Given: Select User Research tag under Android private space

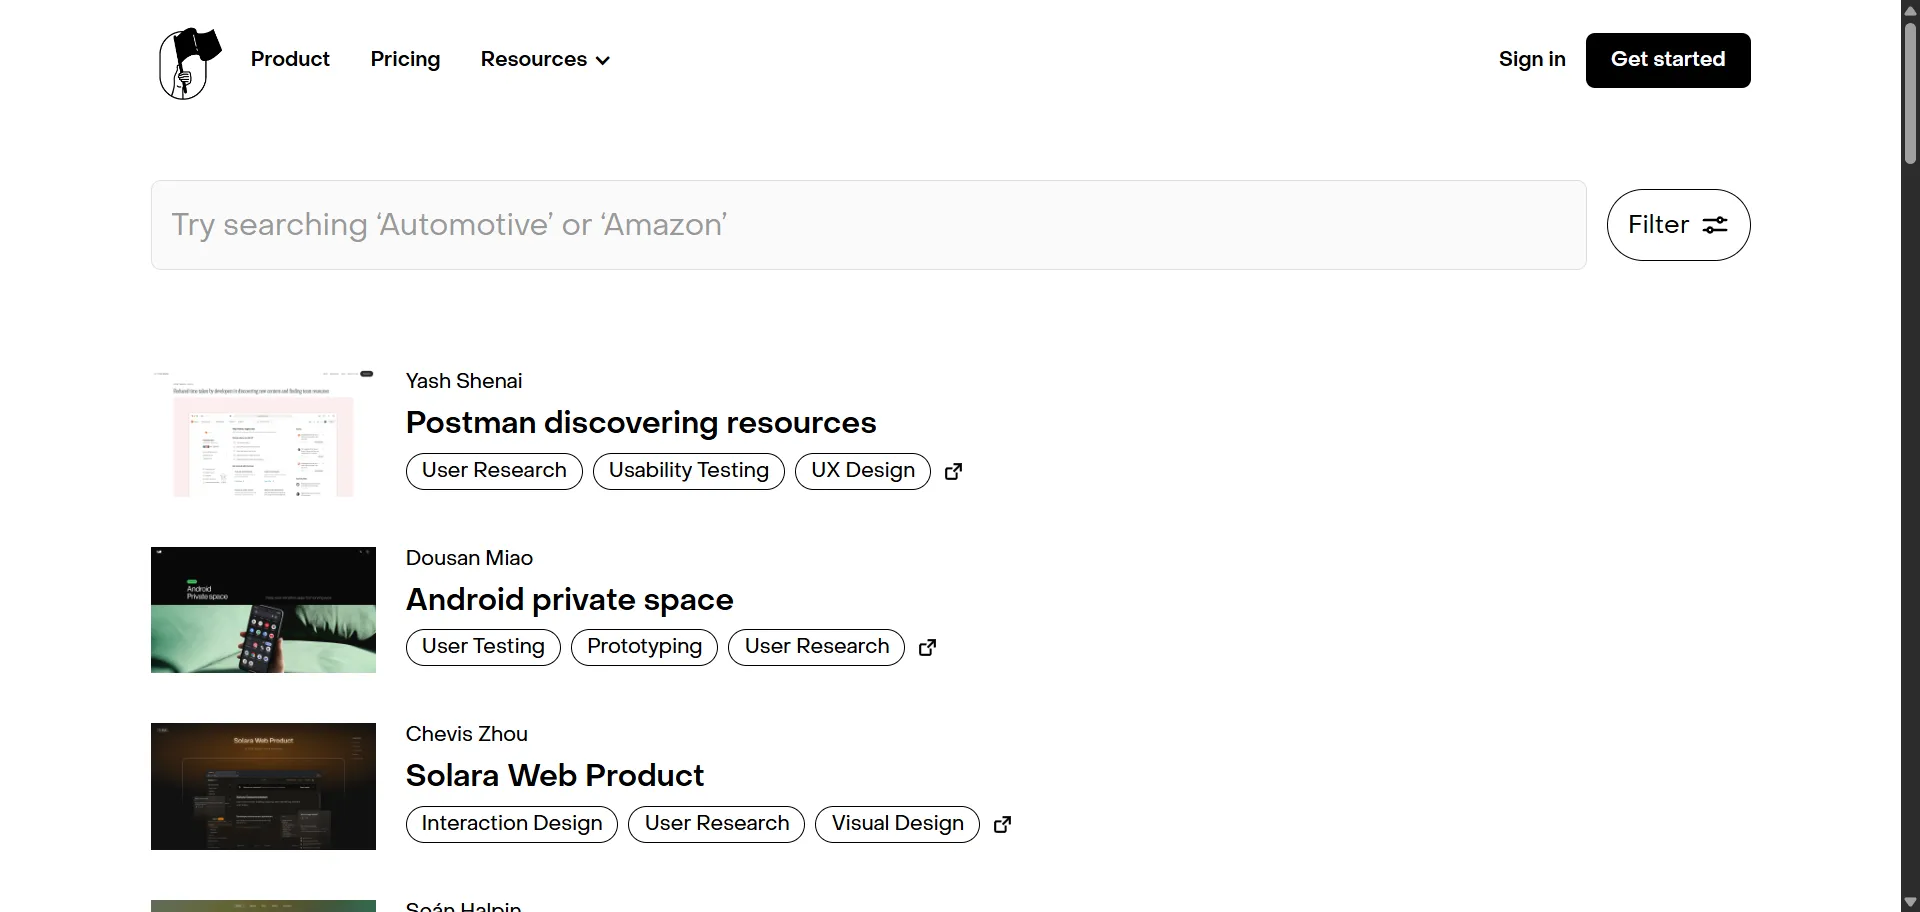Looking at the screenshot, I should point(817,647).
